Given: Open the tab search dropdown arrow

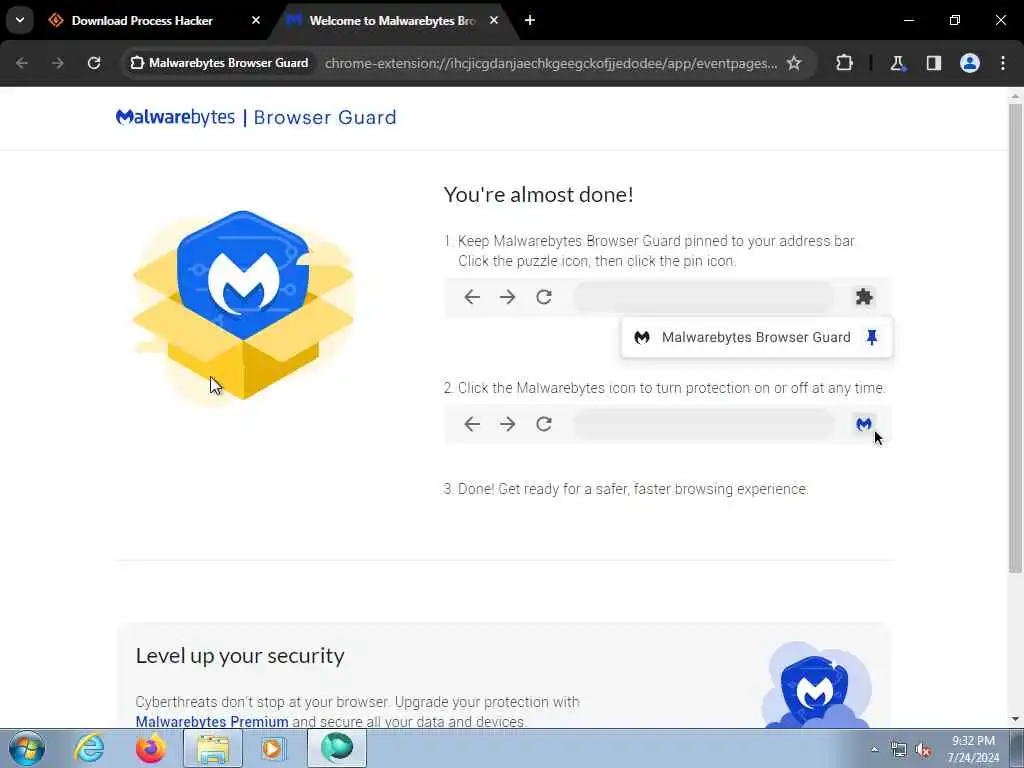Looking at the screenshot, I should (x=20, y=20).
